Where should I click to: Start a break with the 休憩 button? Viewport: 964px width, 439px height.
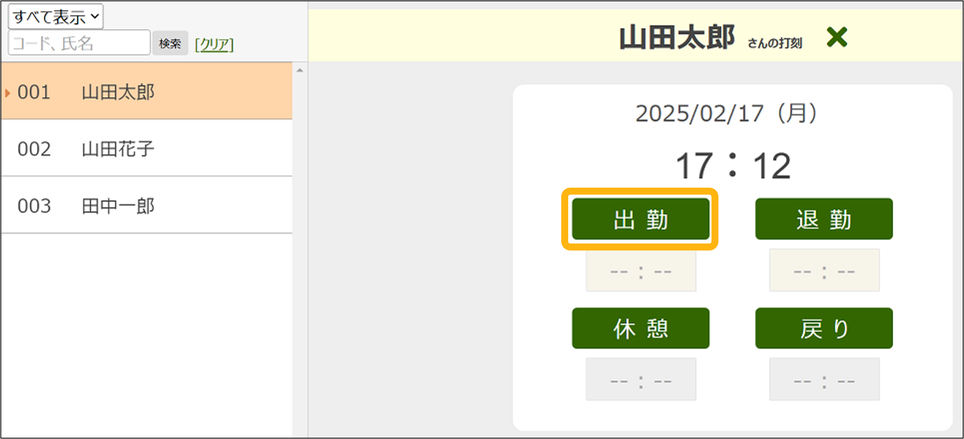(x=641, y=329)
